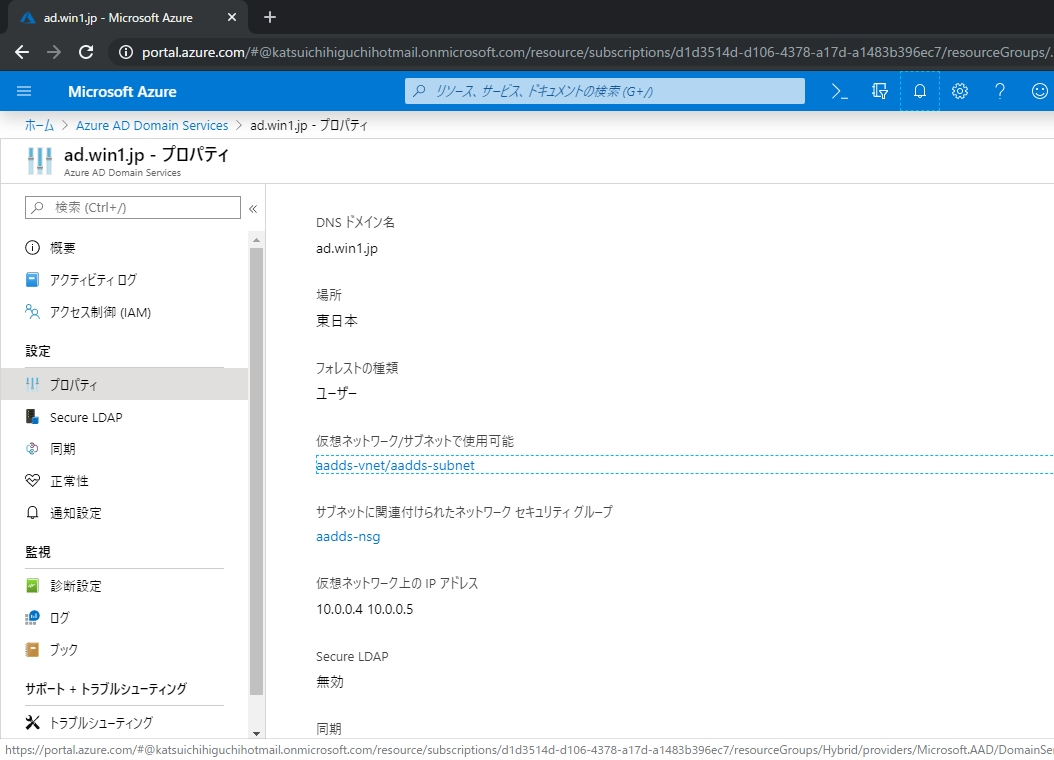This screenshot has width=1054, height=760.
Task: Open aadds-vnet/aadds-subnet link
Action: 395,465
